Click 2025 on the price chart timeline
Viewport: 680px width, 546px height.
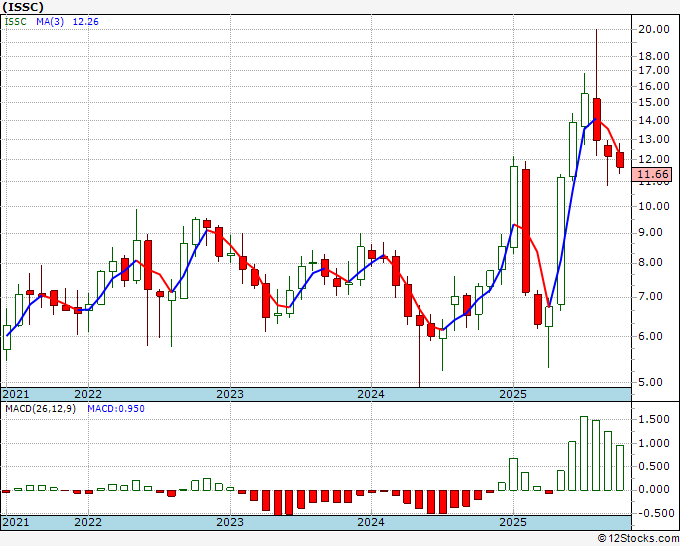pos(513,394)
